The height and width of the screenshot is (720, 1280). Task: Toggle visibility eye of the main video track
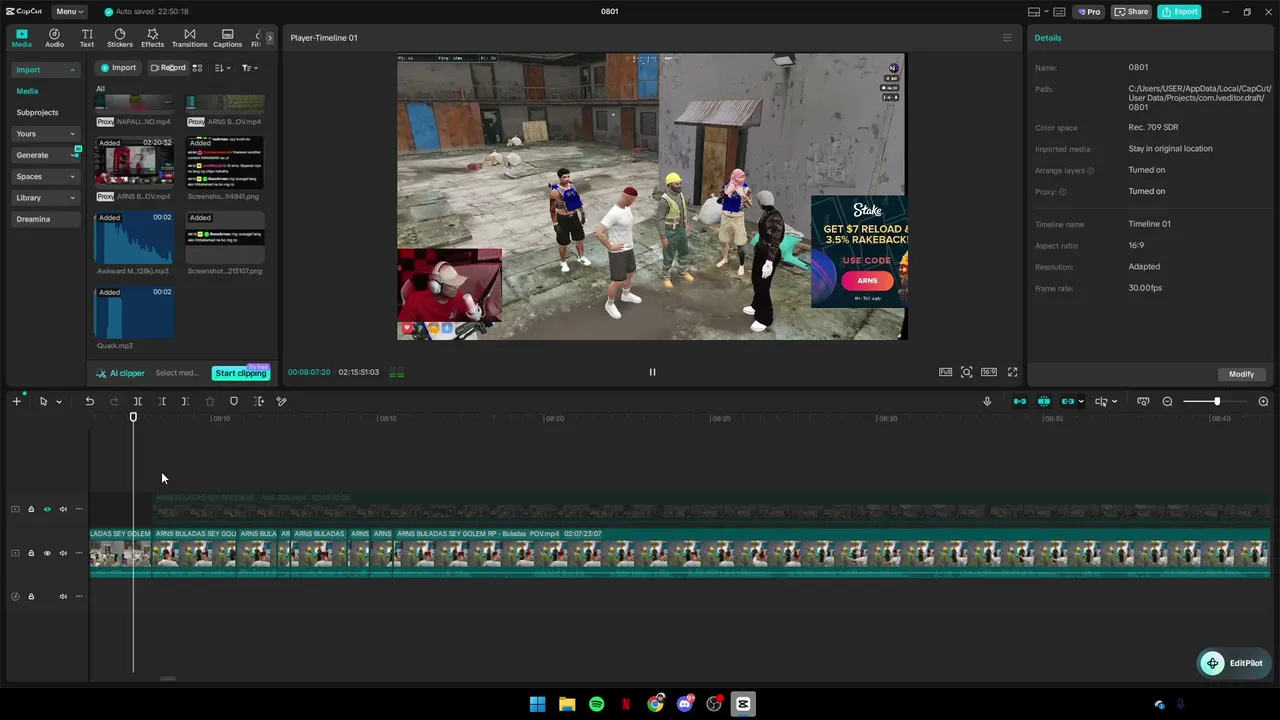[47, 553]
